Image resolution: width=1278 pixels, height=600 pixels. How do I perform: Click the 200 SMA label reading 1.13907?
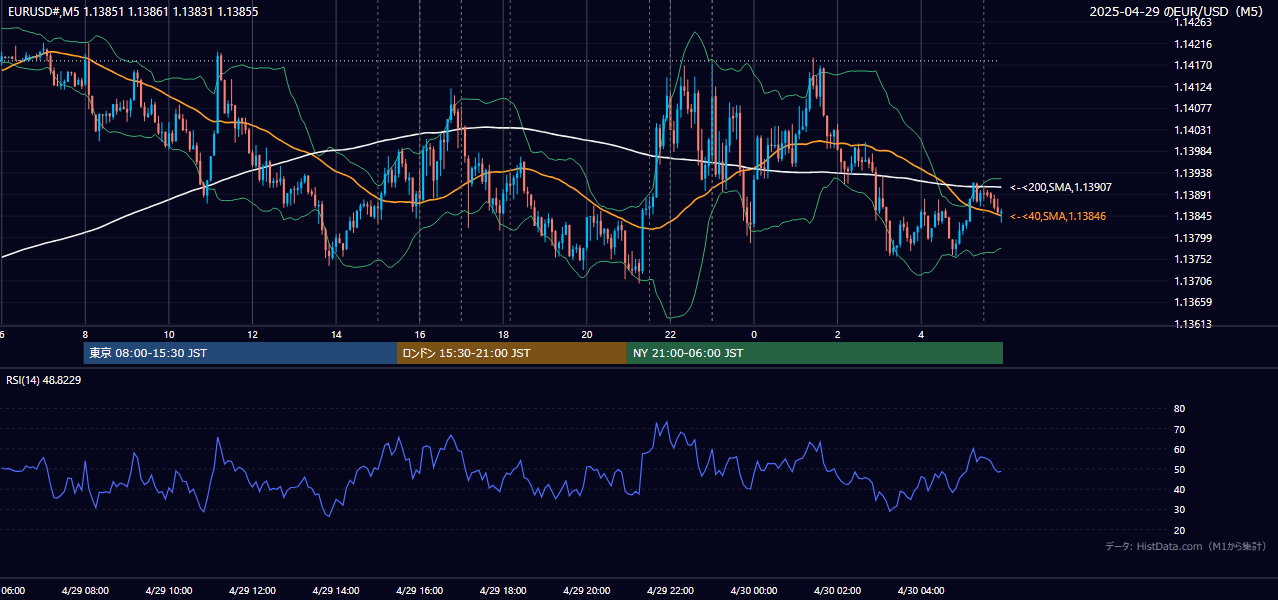pyautogui.click(x=1061, y=187)
